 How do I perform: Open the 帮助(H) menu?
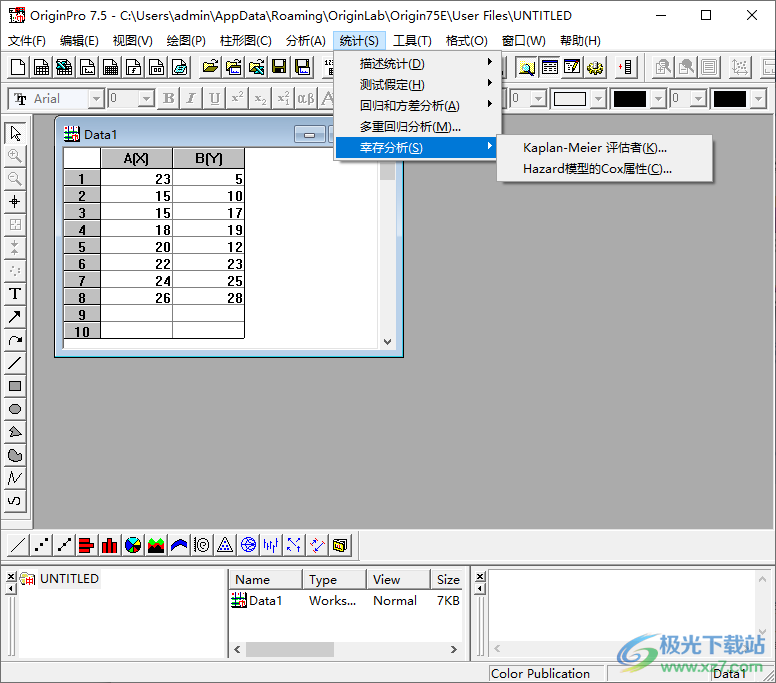tap(580, 41)
